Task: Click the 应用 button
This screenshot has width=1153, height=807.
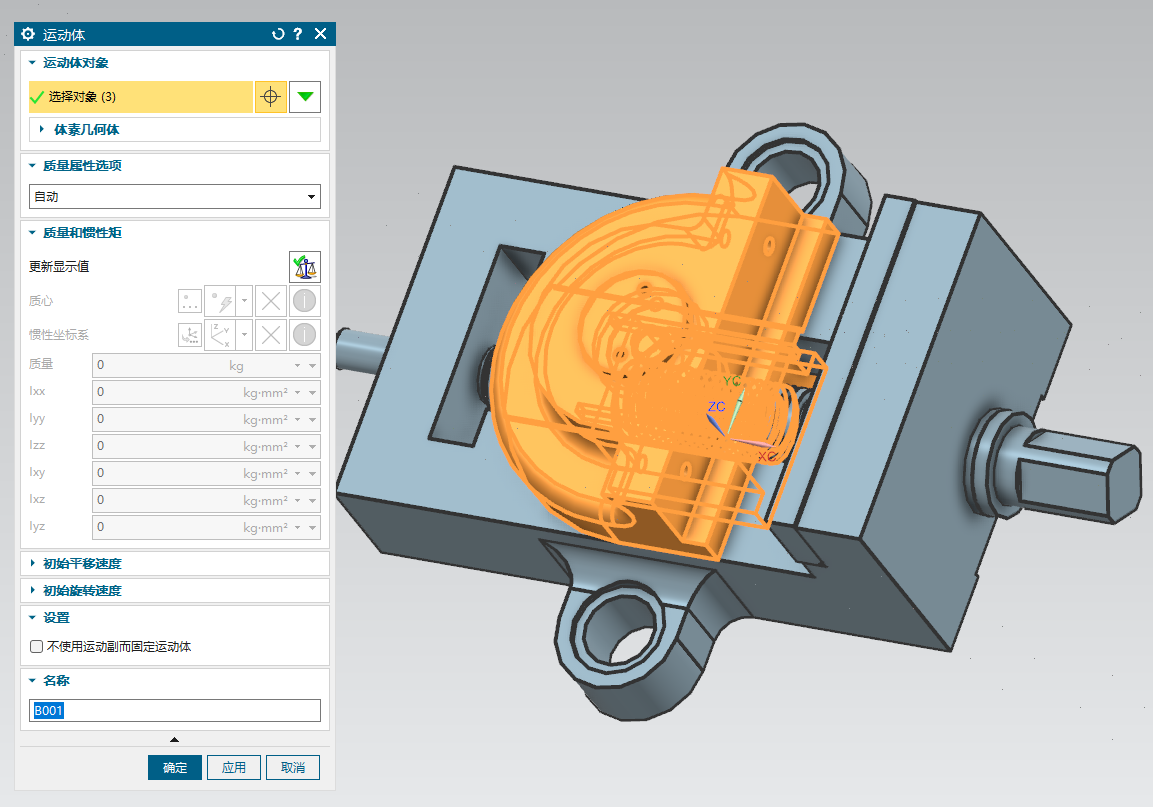Action: pos(234,768)
